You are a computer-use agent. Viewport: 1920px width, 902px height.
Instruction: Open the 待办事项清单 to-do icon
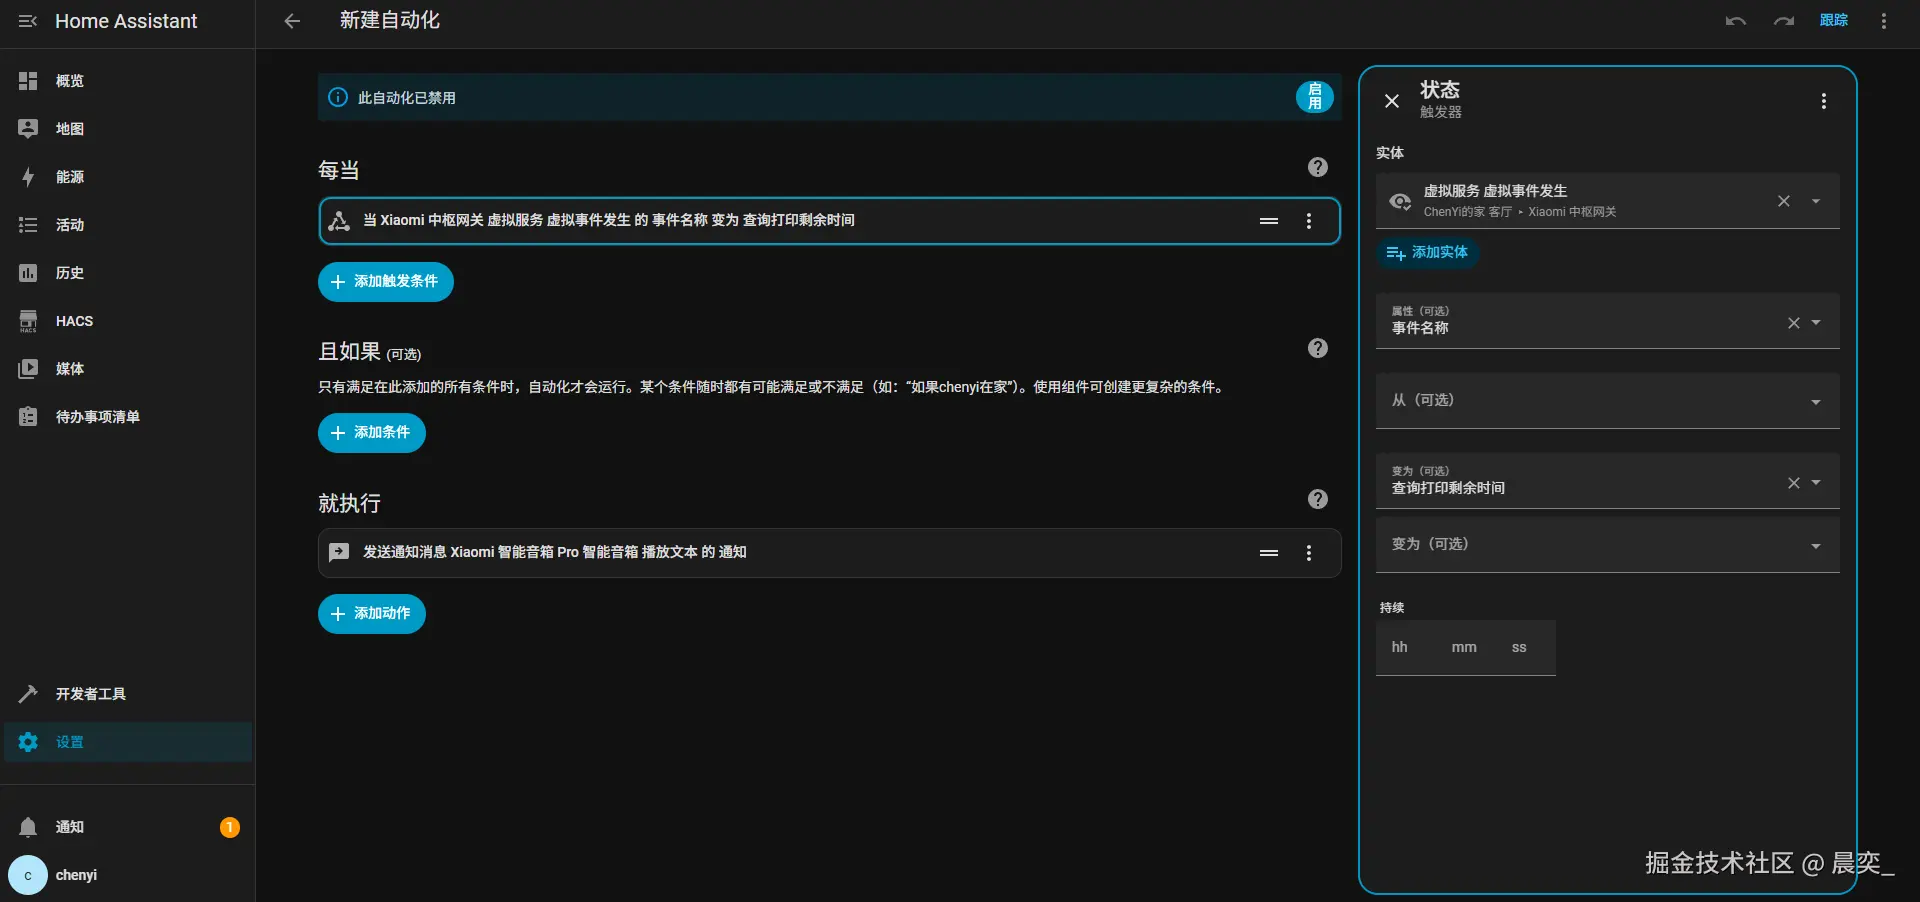28,417
